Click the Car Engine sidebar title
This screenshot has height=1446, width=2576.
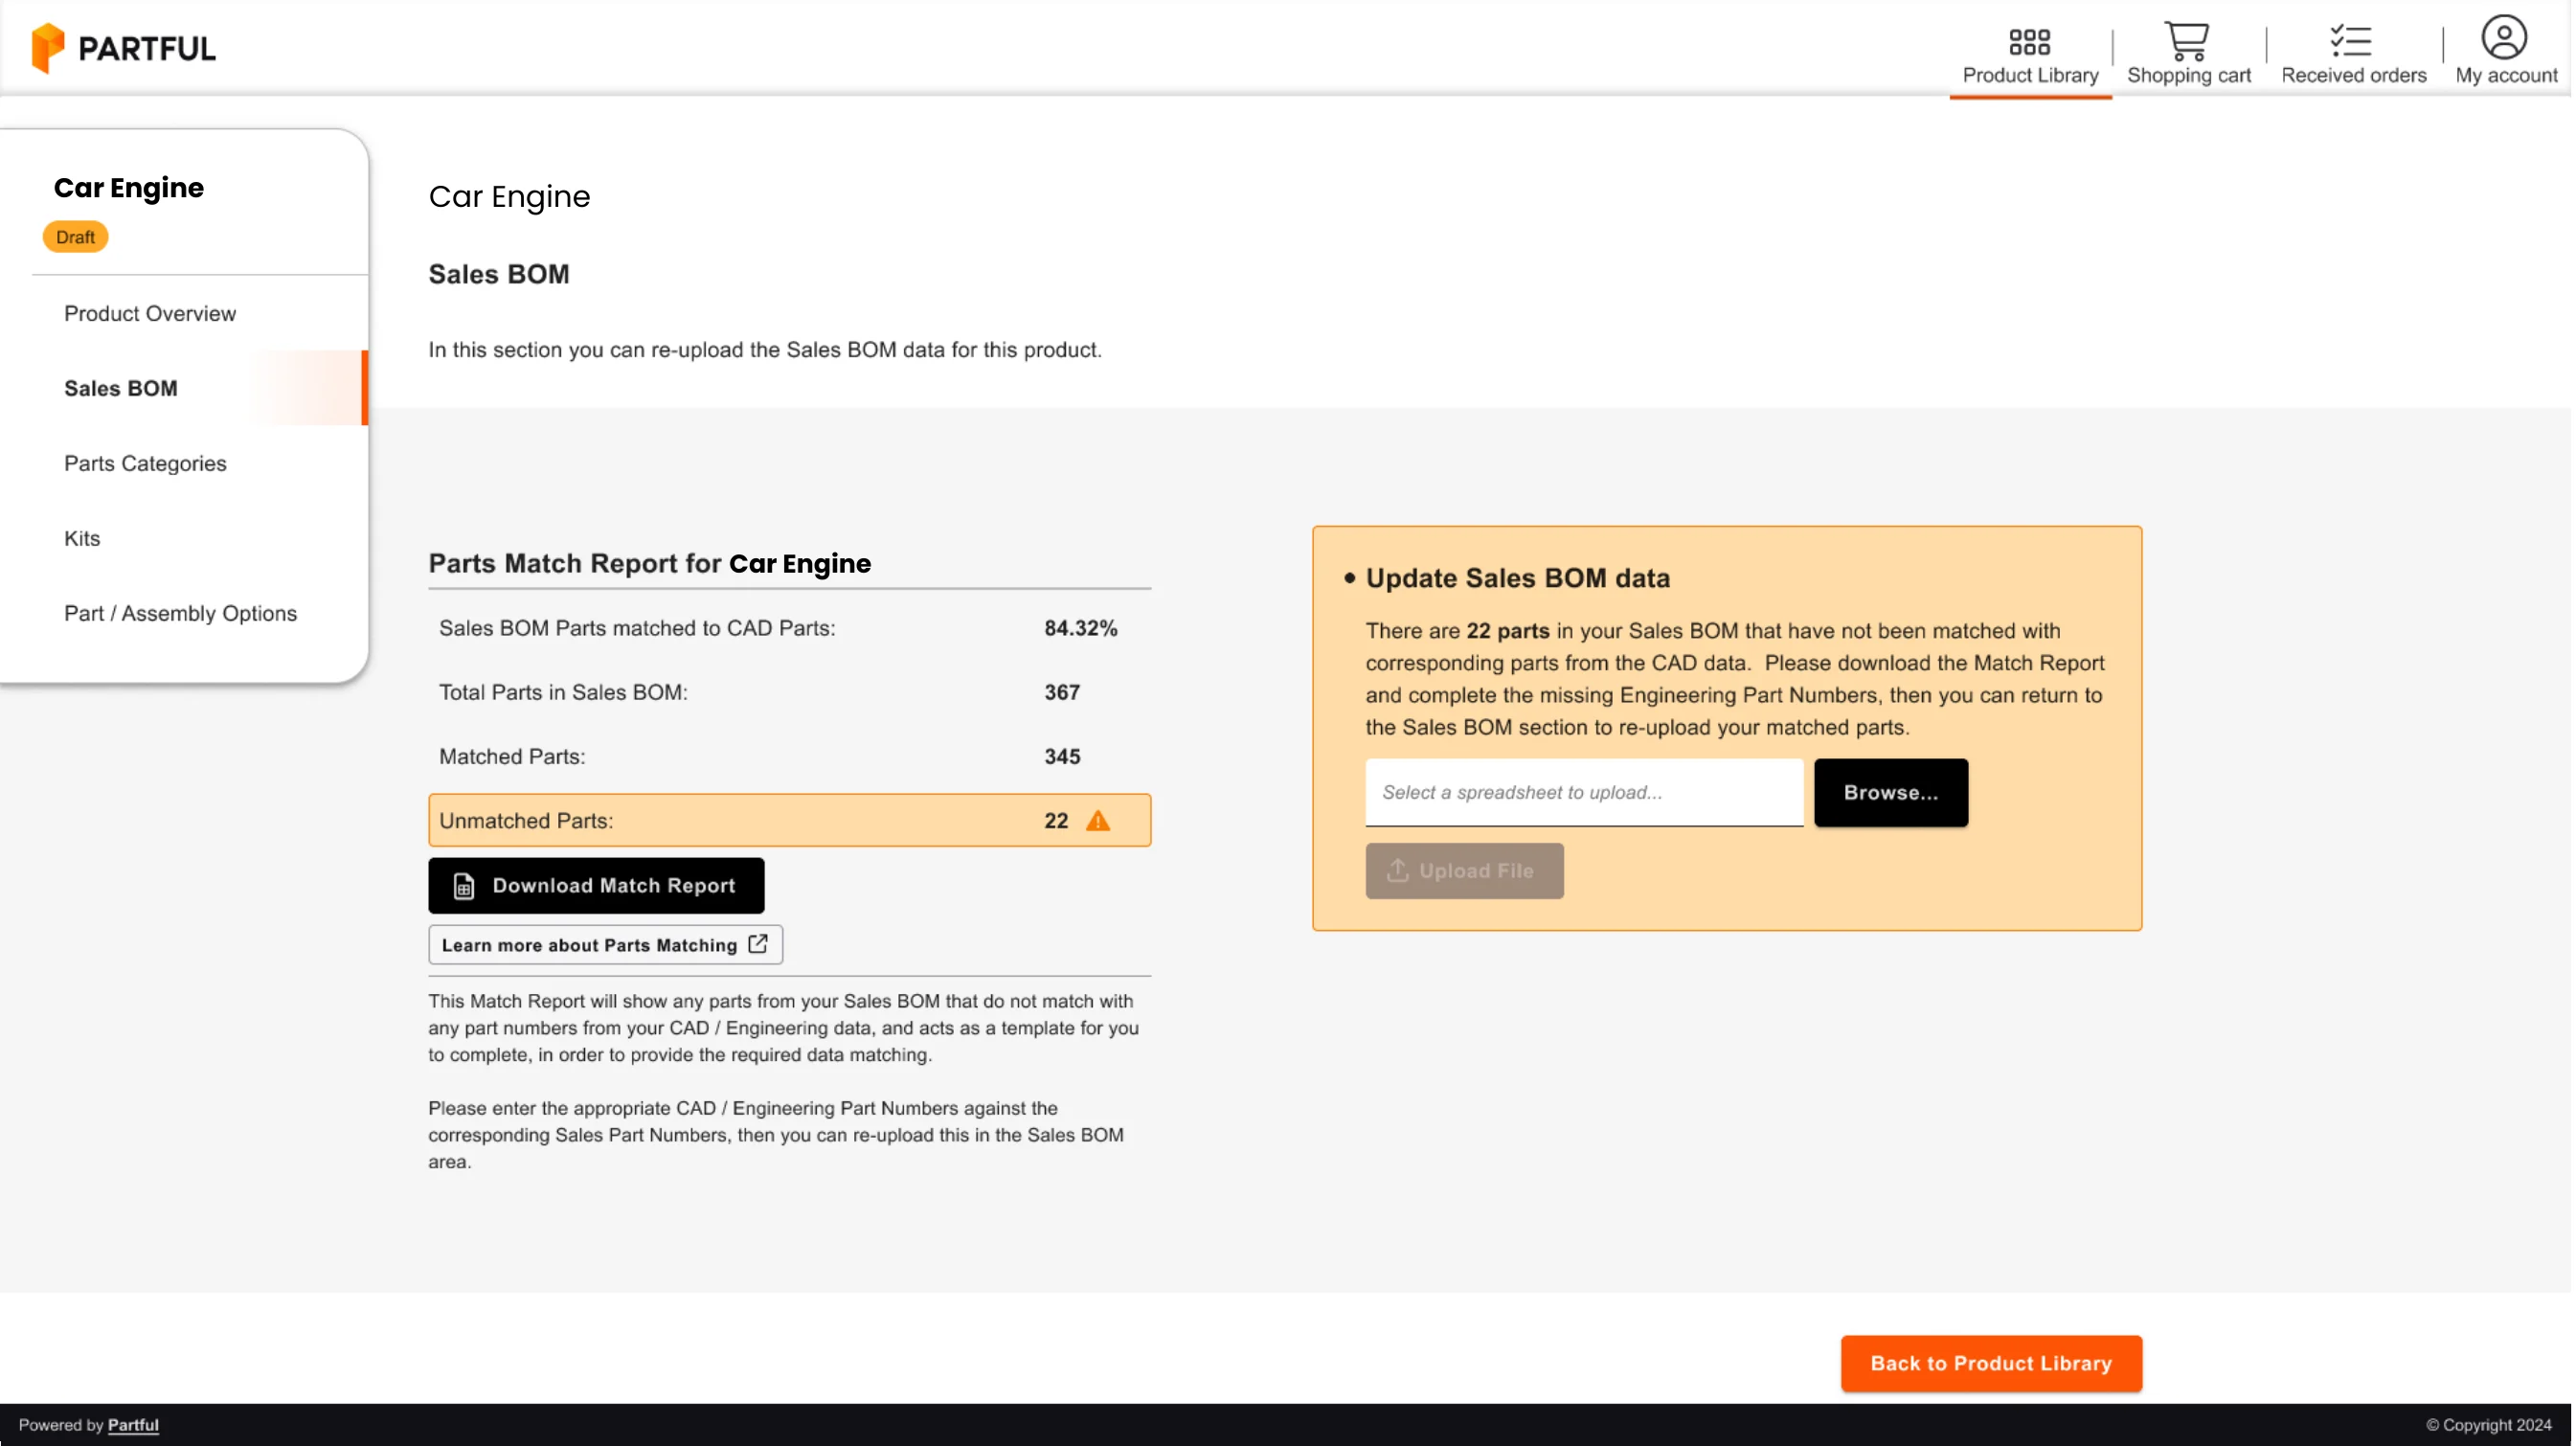pyautogui.click(x=129, y=188)
